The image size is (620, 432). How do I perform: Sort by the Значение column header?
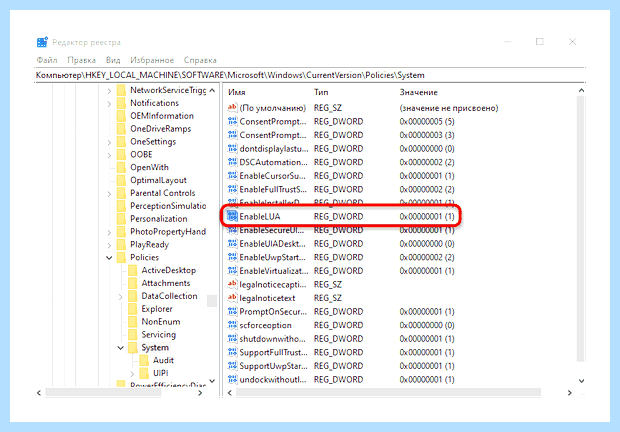(x=418, y=92)
